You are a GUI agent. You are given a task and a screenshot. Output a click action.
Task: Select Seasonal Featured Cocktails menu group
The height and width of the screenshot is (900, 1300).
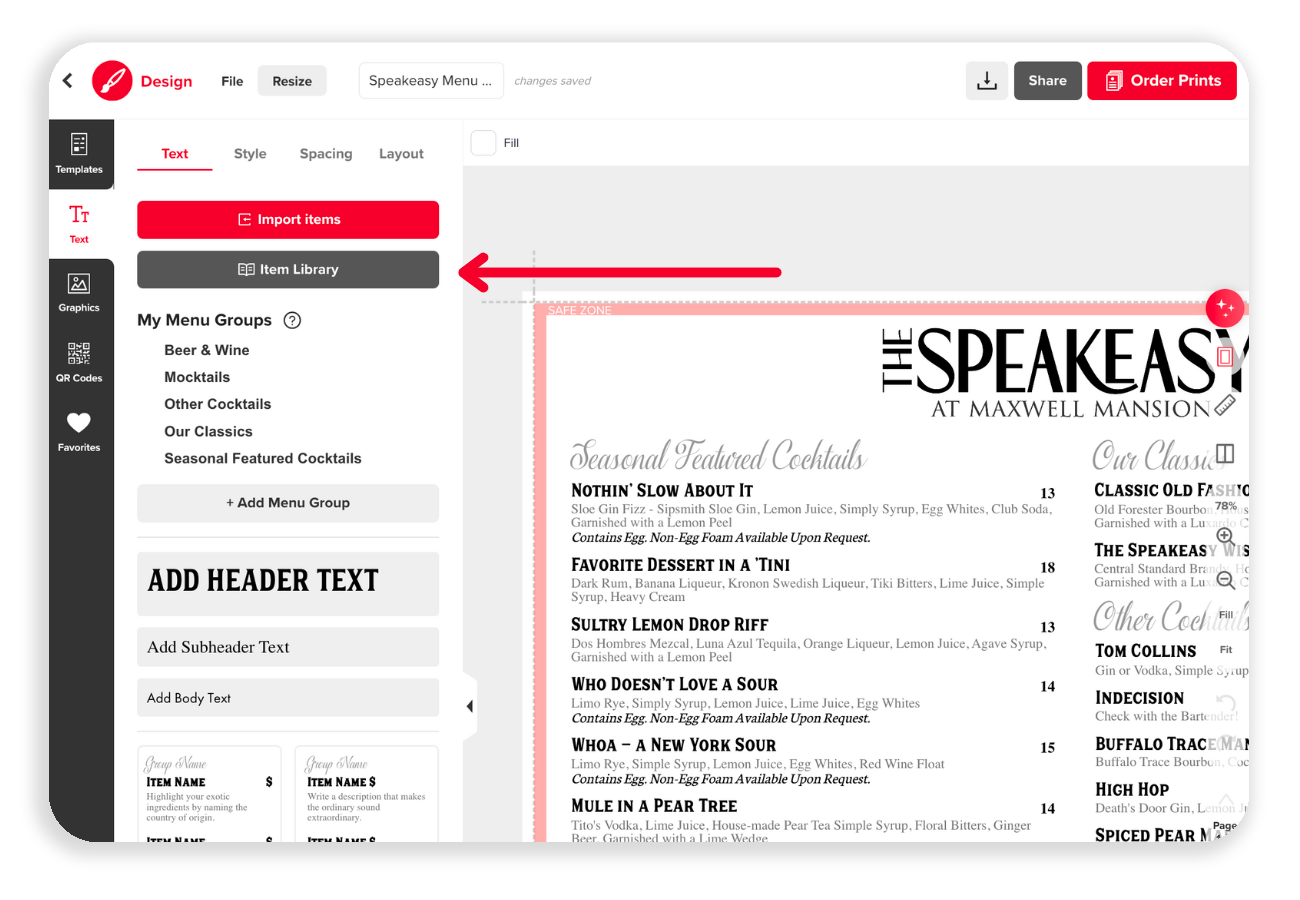point(263,458)
